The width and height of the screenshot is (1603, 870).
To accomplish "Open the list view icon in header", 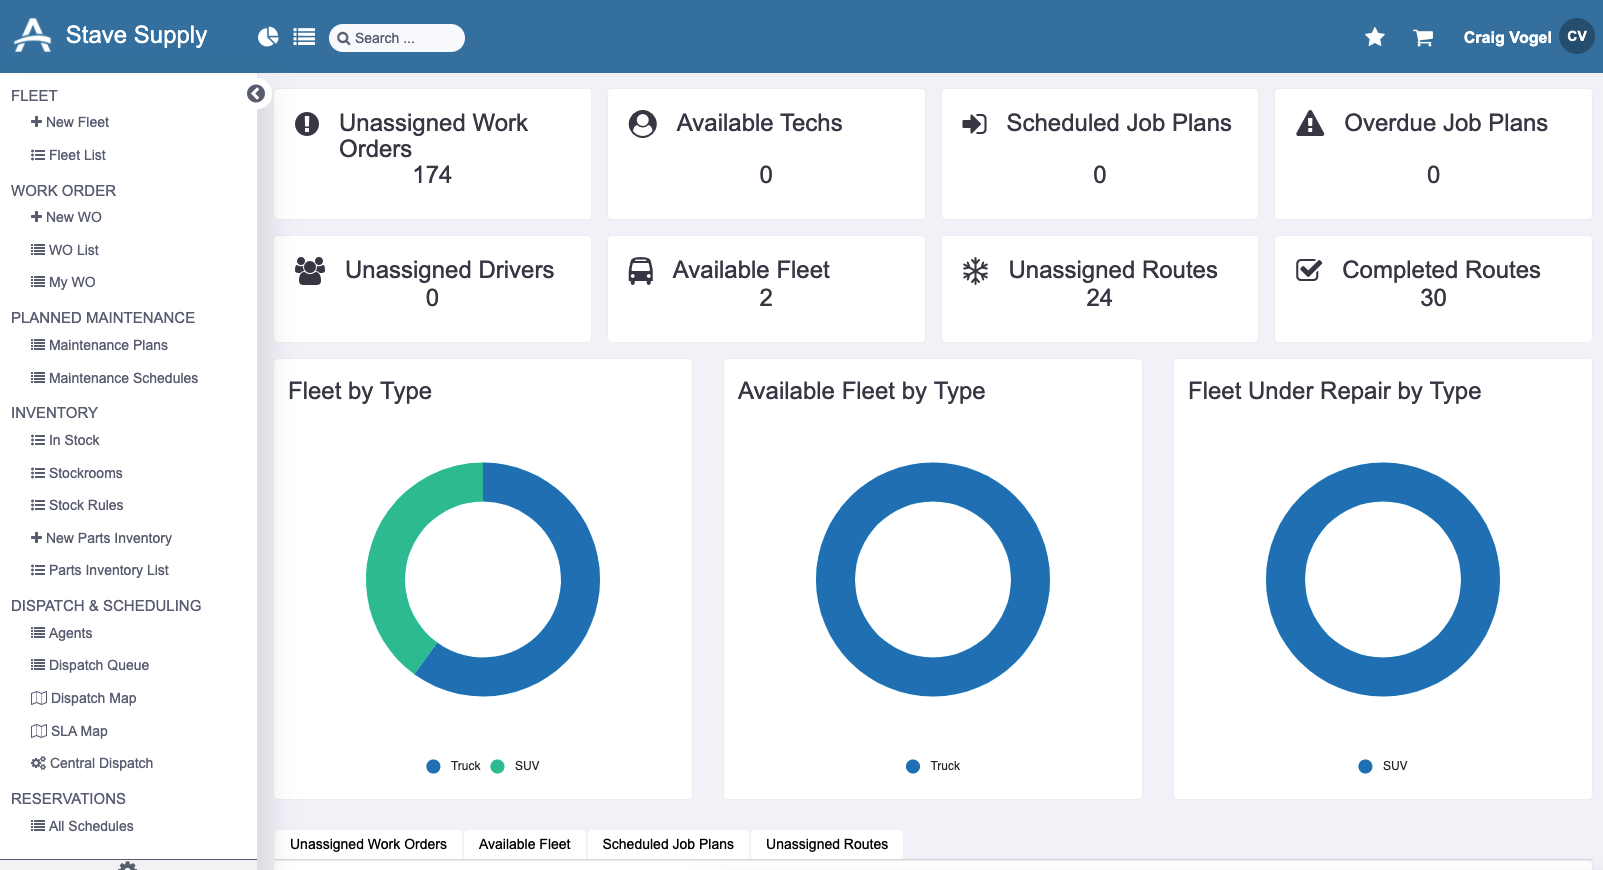I will click(304, 37).
